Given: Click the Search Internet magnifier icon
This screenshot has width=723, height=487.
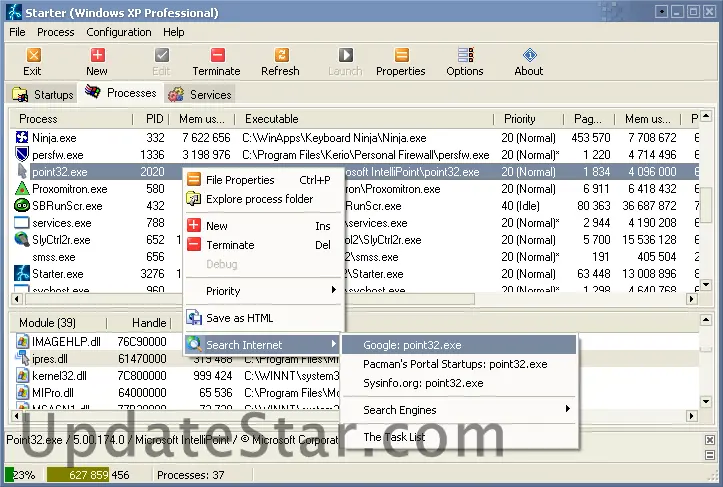Looking at the screenshot, I should point(194,344).
